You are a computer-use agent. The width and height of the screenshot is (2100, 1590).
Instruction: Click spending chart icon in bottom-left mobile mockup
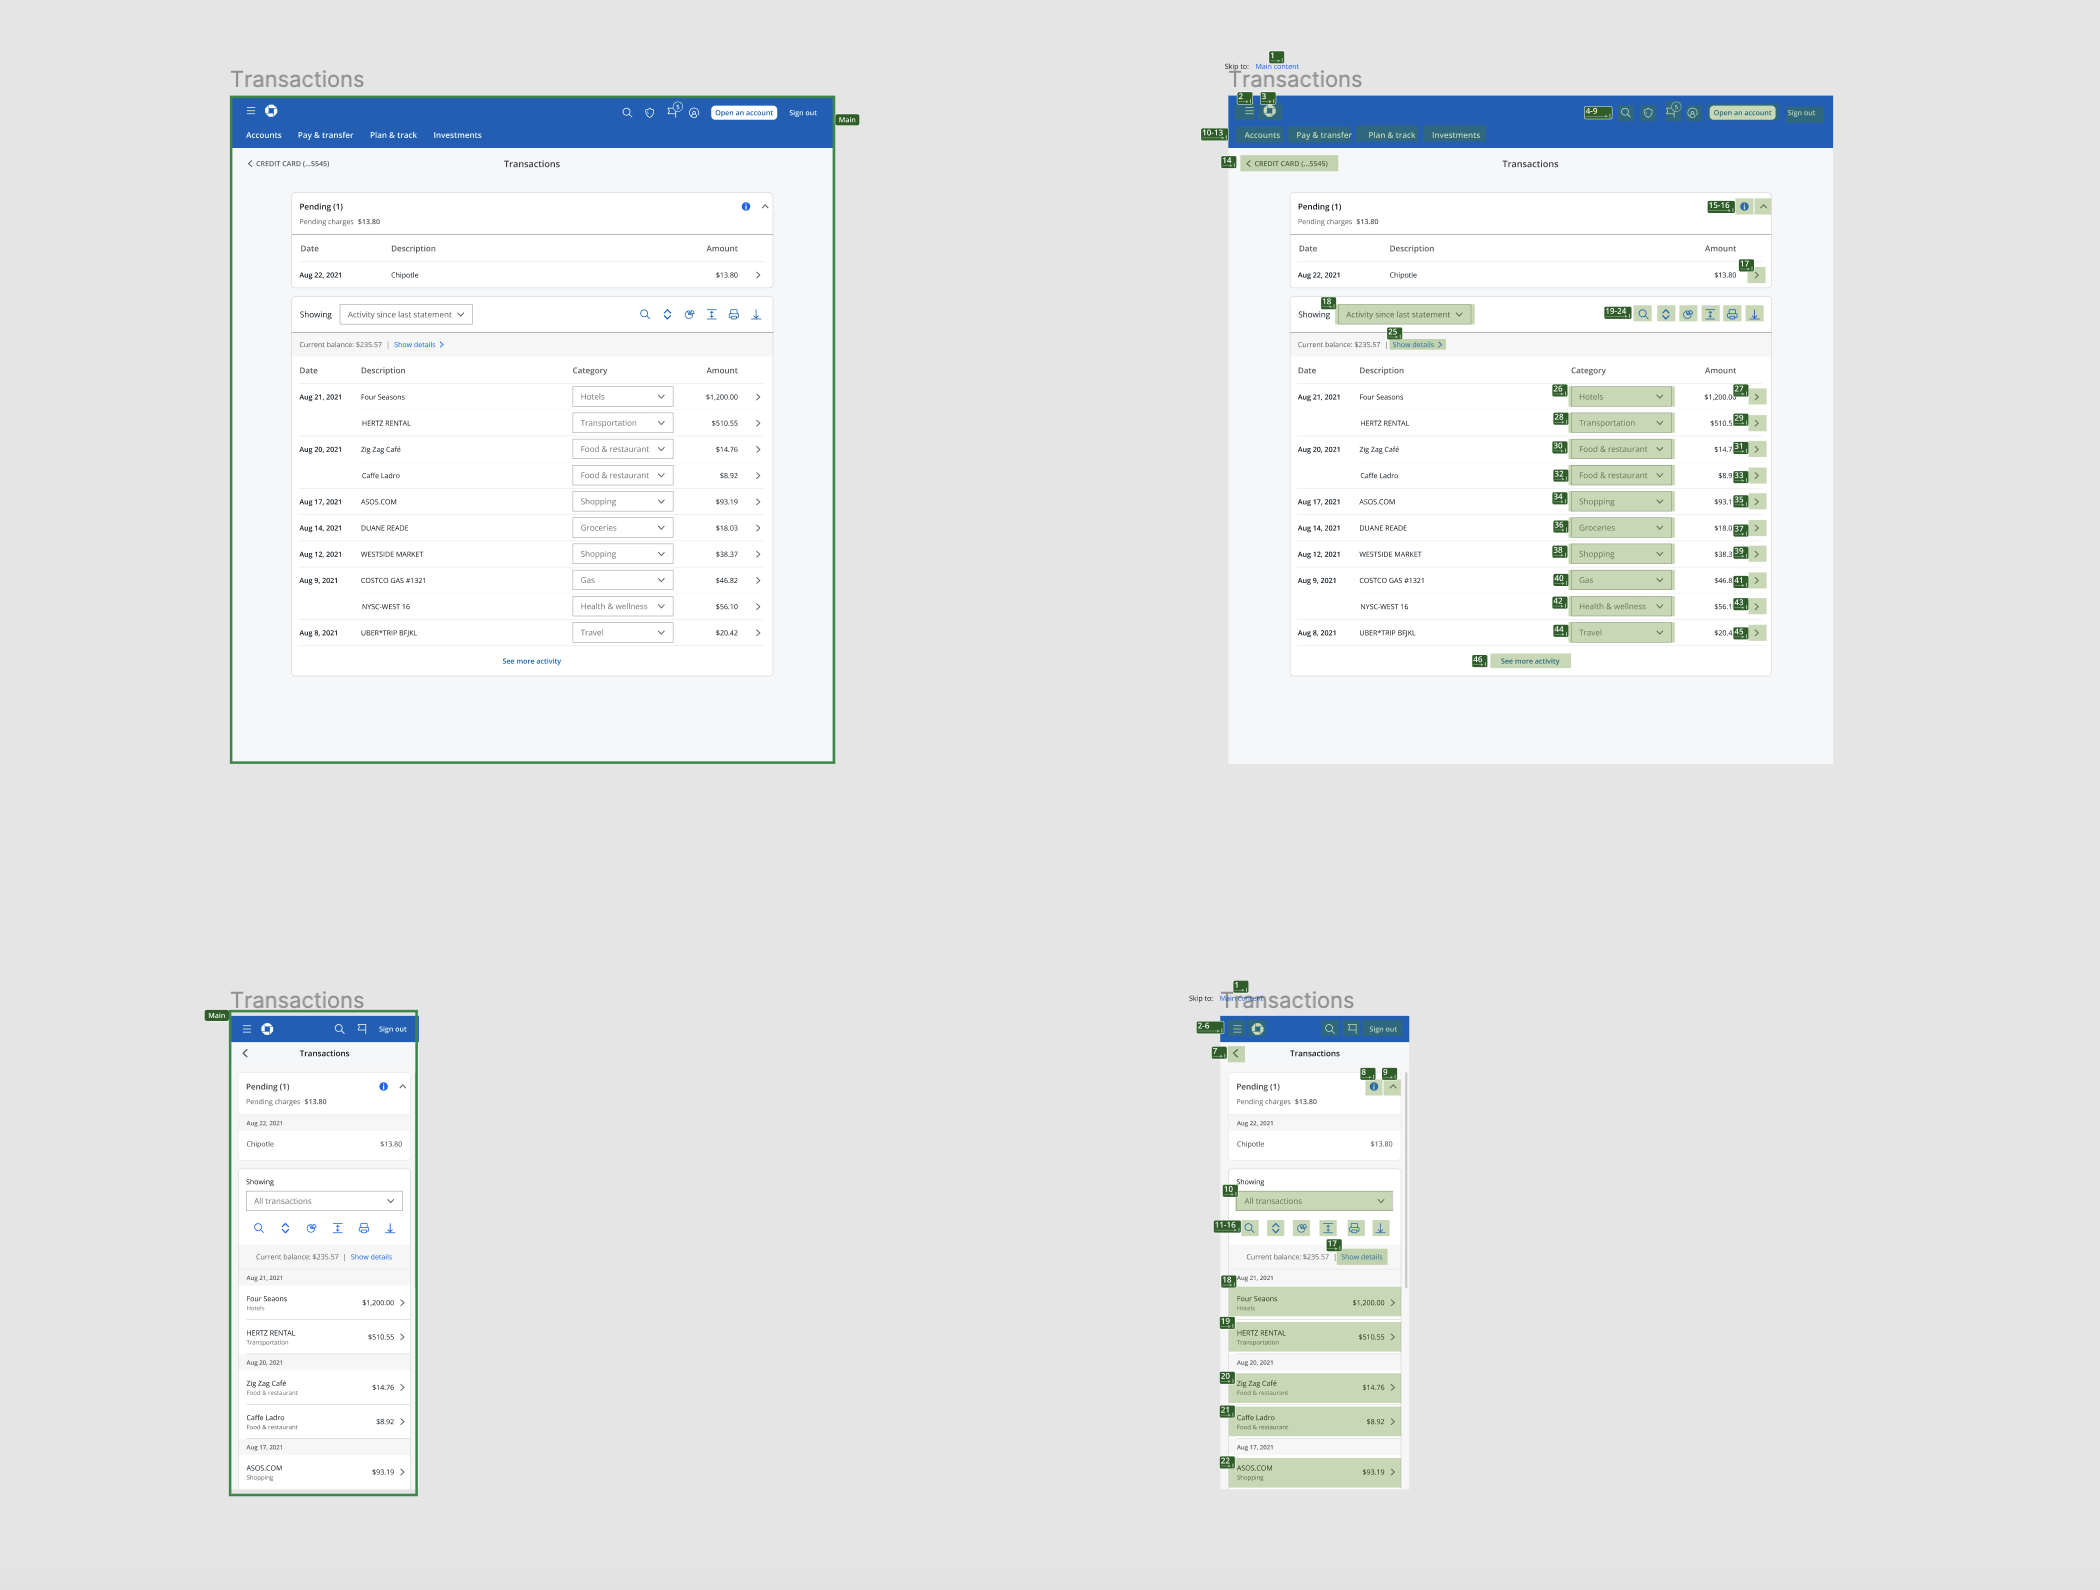coord(311,1228)
